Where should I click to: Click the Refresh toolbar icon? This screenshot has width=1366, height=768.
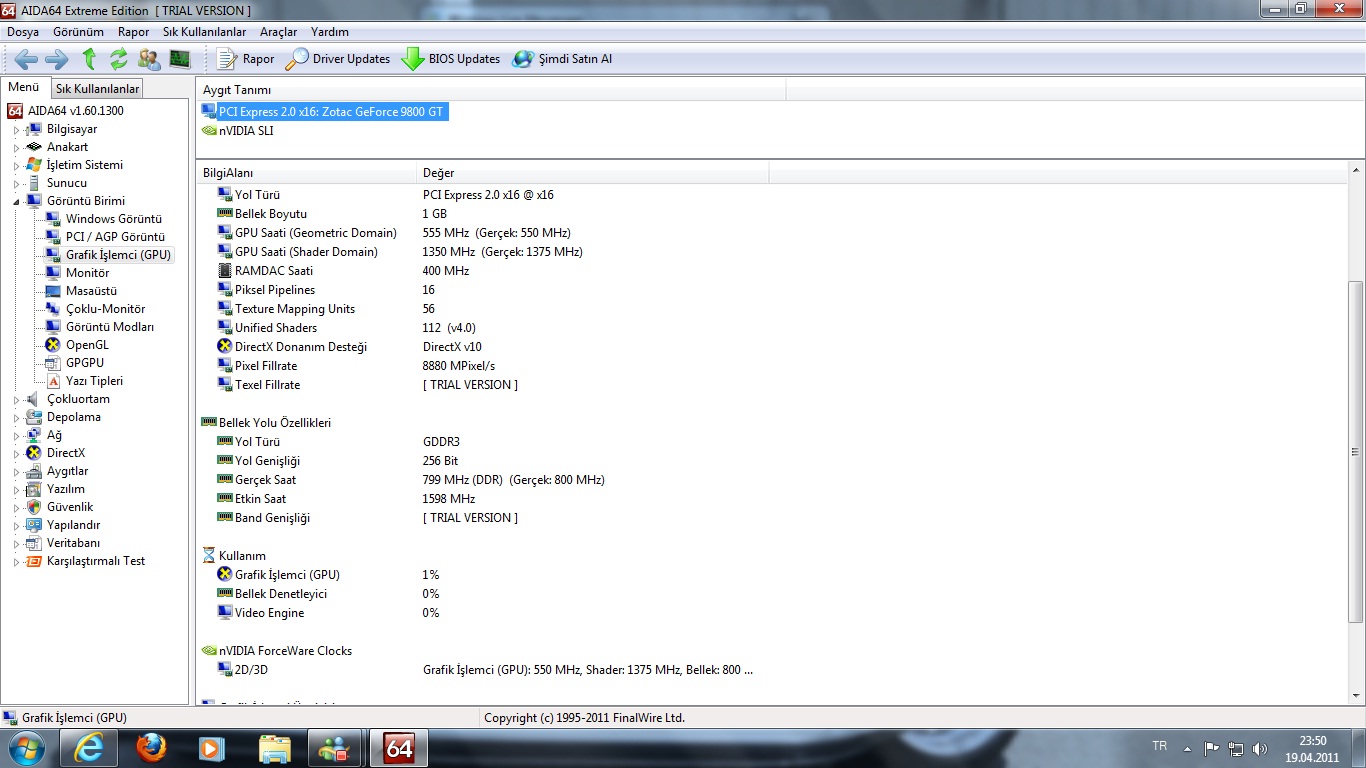coord(119,59)
